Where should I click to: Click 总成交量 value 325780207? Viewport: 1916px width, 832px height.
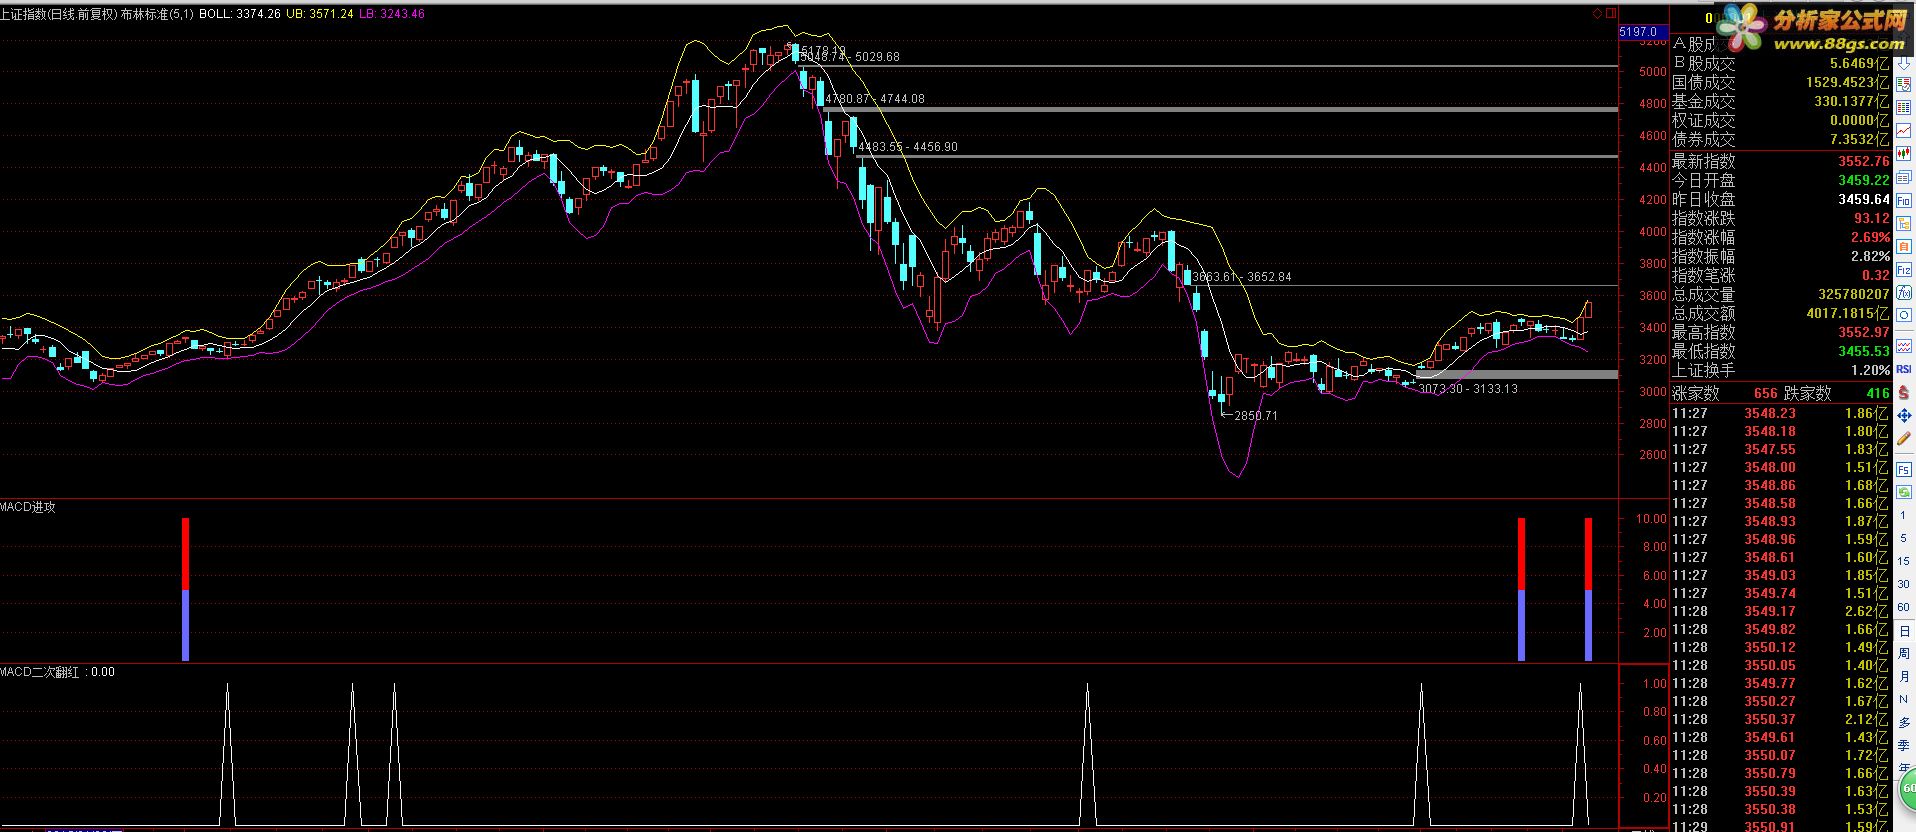pyautogui.click(x=1854, y=294)
